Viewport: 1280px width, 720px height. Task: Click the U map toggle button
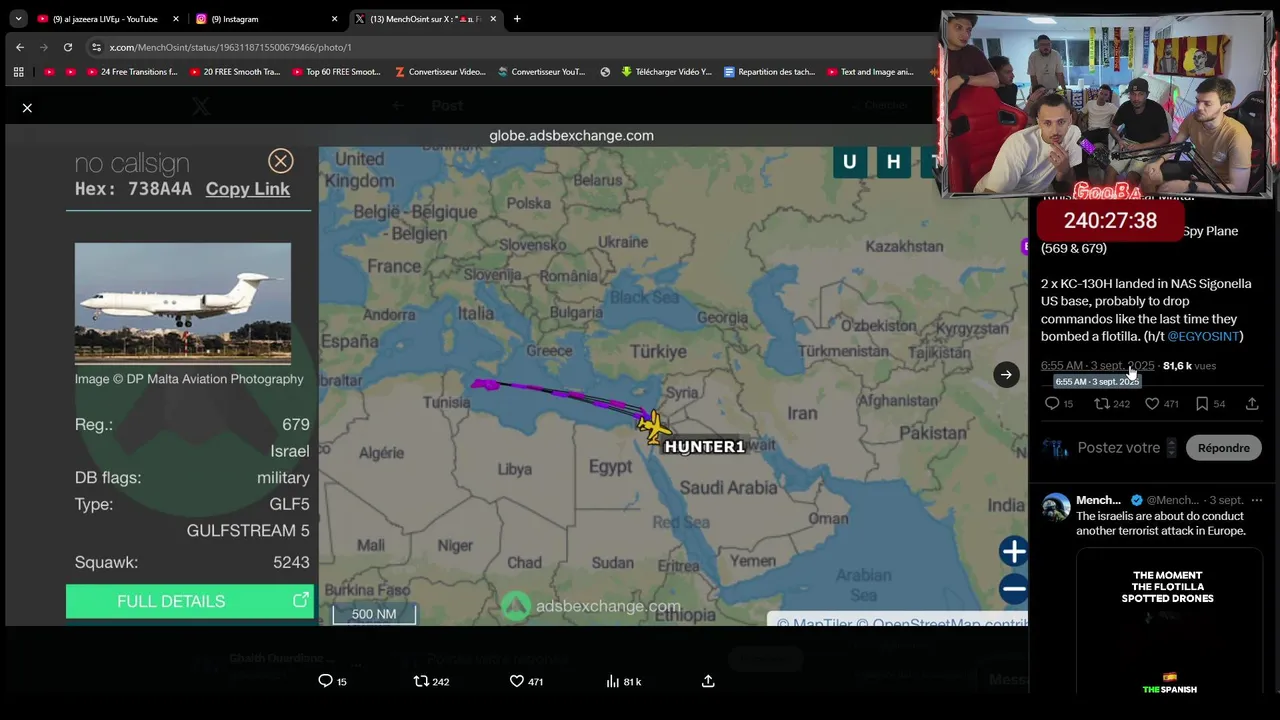pos(849,162)
